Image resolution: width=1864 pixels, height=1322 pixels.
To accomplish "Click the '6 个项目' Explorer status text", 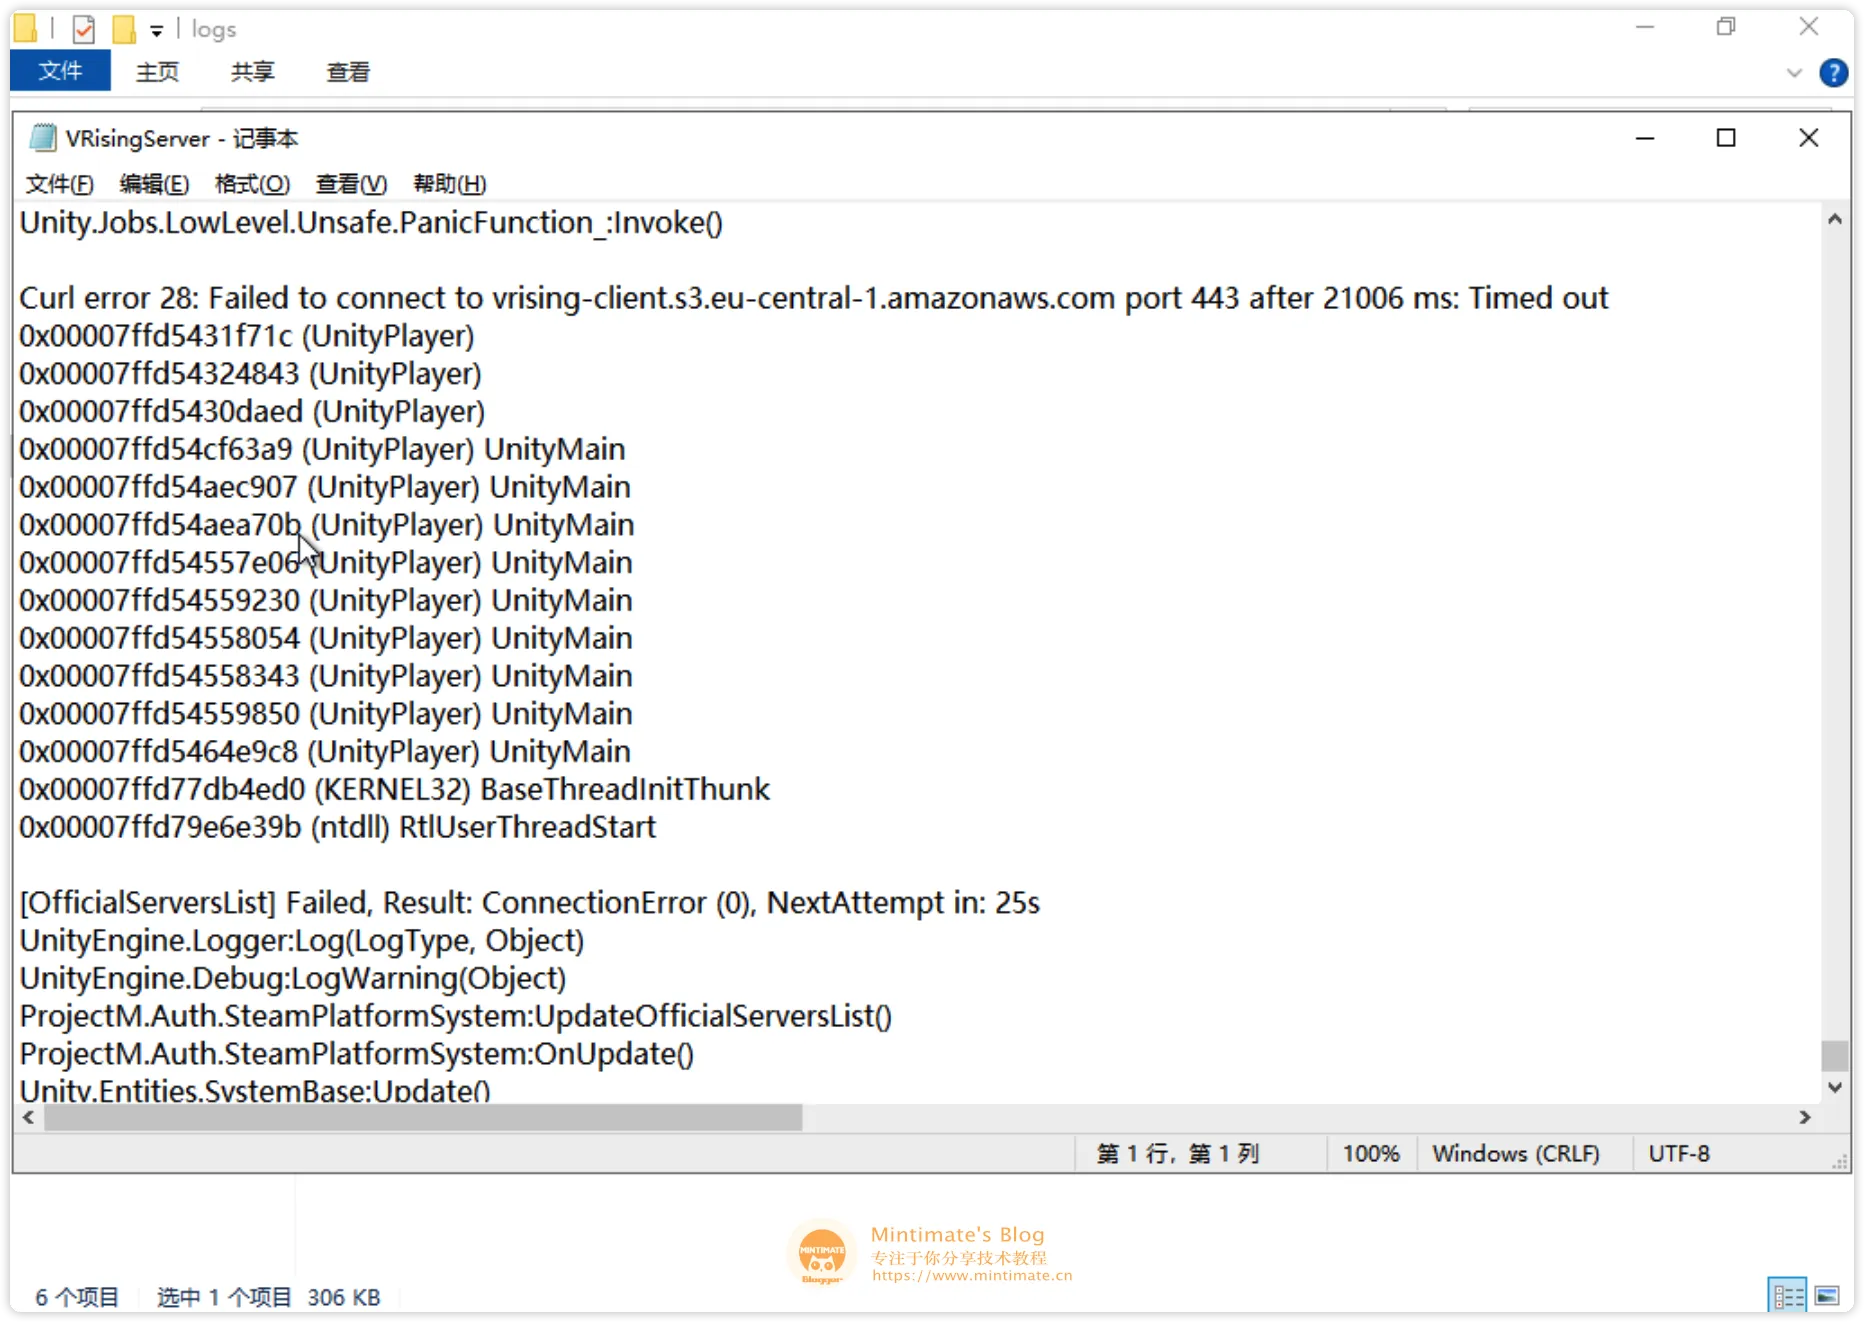I will click(77, 1297).
